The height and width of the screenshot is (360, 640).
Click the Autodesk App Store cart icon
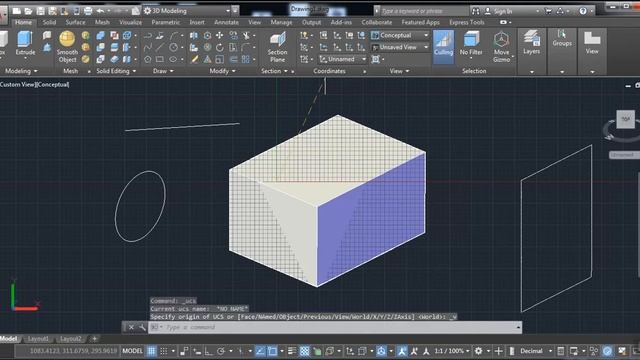(549, 11)
